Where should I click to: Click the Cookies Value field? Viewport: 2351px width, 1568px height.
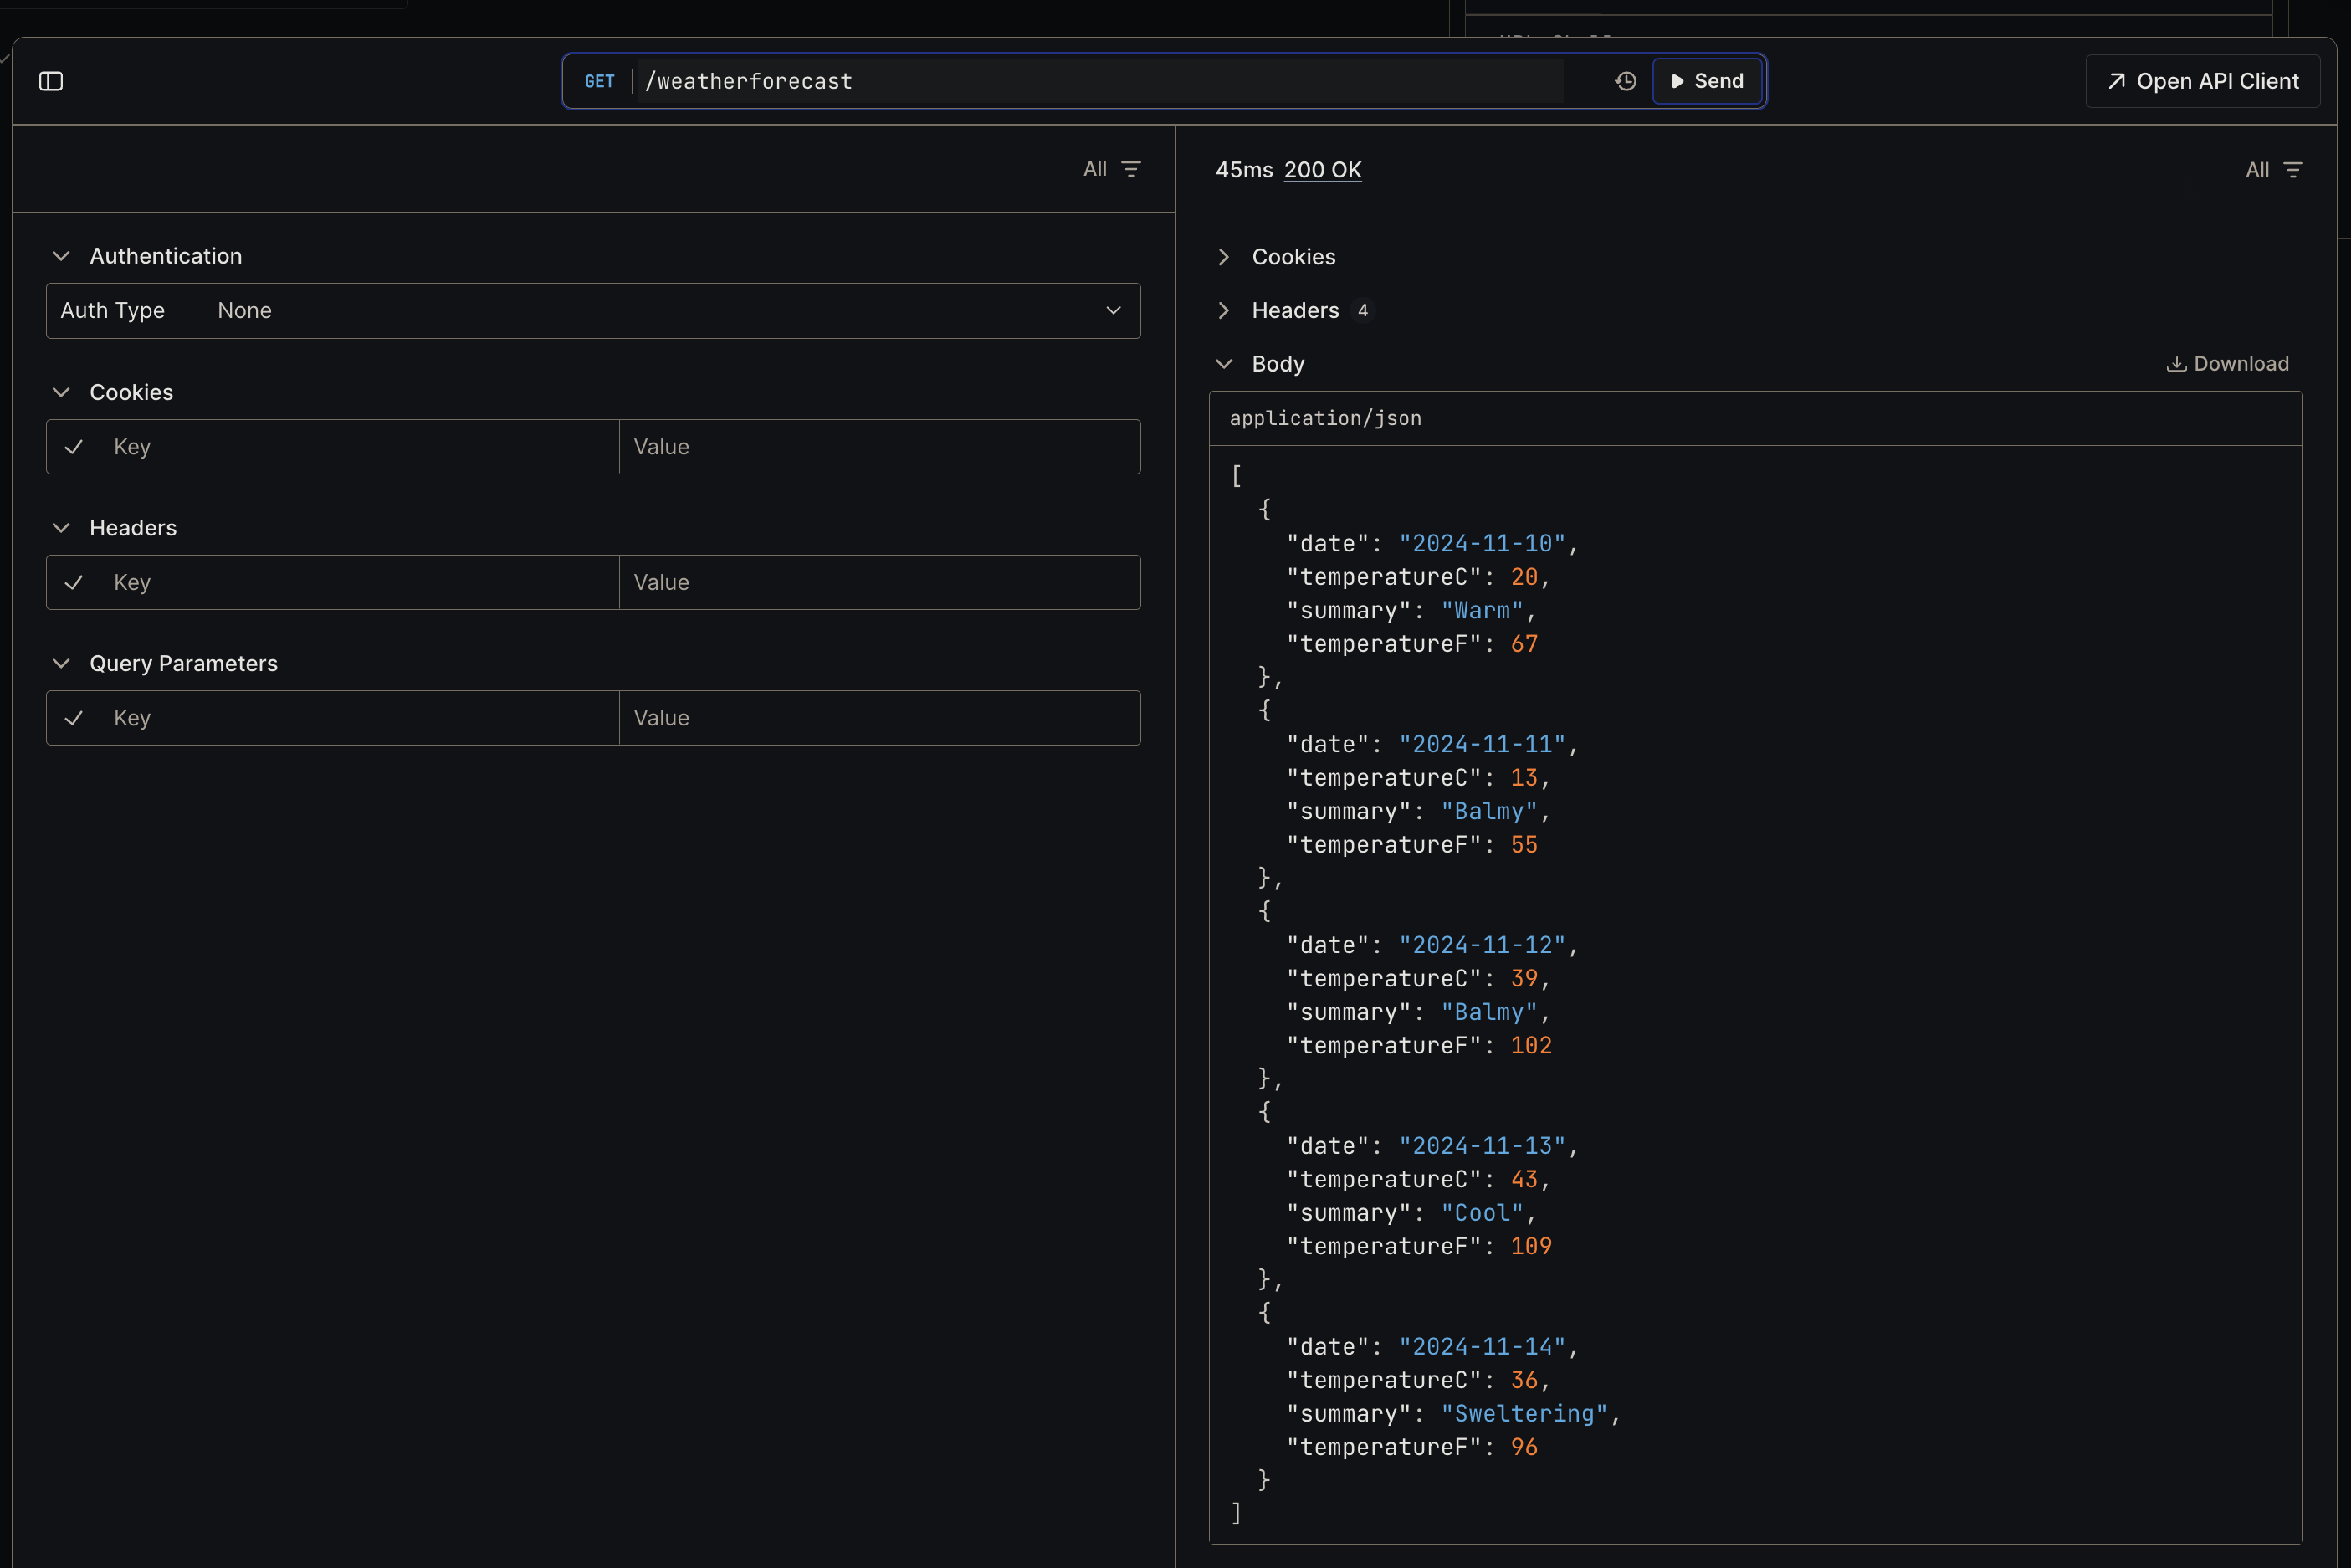pyautogui.click(x=879, y=447)
